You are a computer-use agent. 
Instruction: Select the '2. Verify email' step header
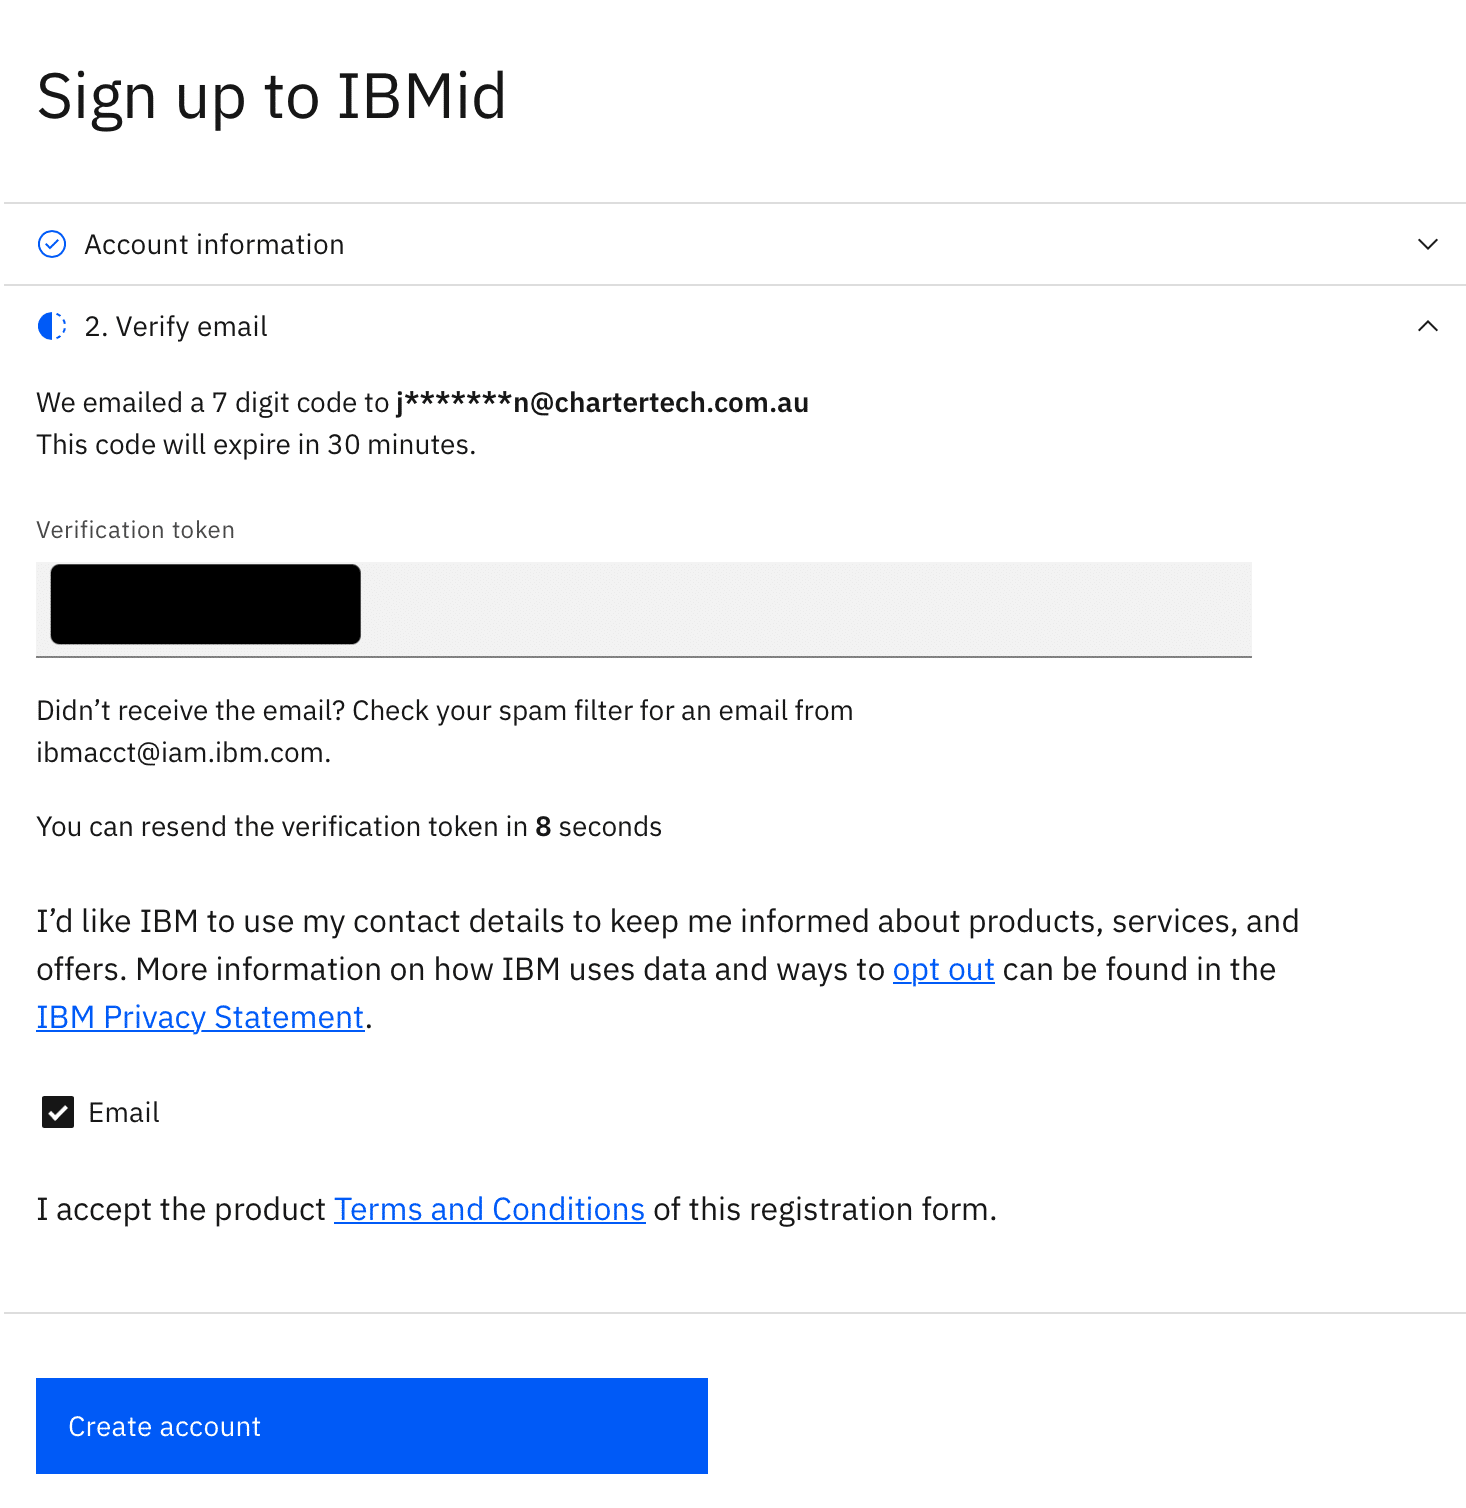click(x=176, y=327)
